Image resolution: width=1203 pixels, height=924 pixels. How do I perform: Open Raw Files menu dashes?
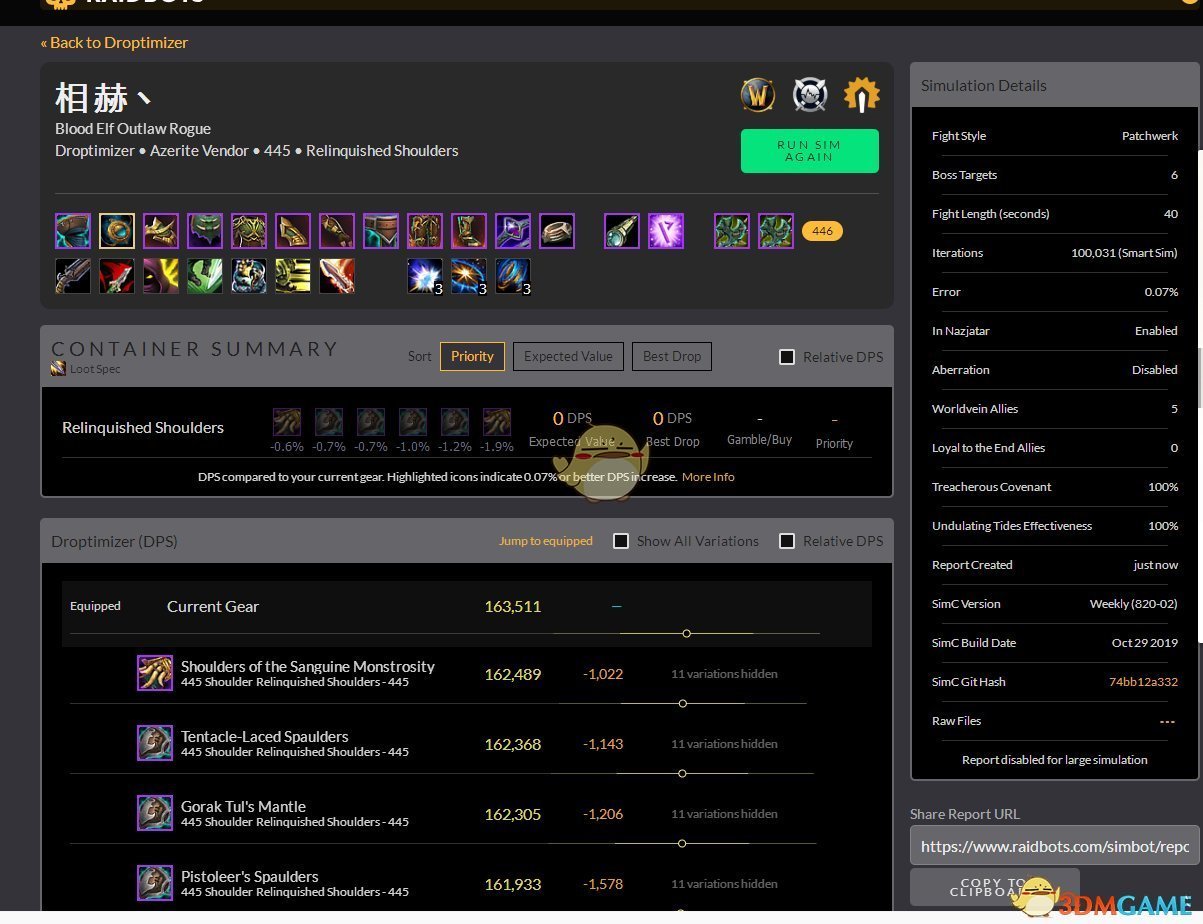click(1167, 721)
